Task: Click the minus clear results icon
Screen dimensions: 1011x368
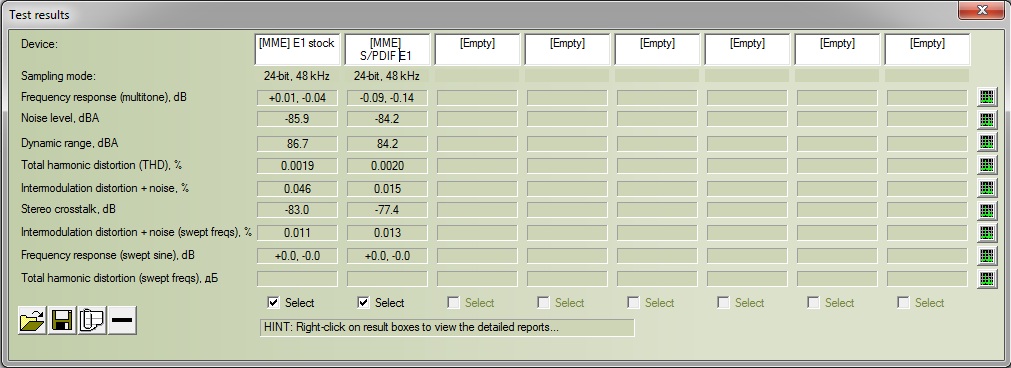Action: point(122,320)
